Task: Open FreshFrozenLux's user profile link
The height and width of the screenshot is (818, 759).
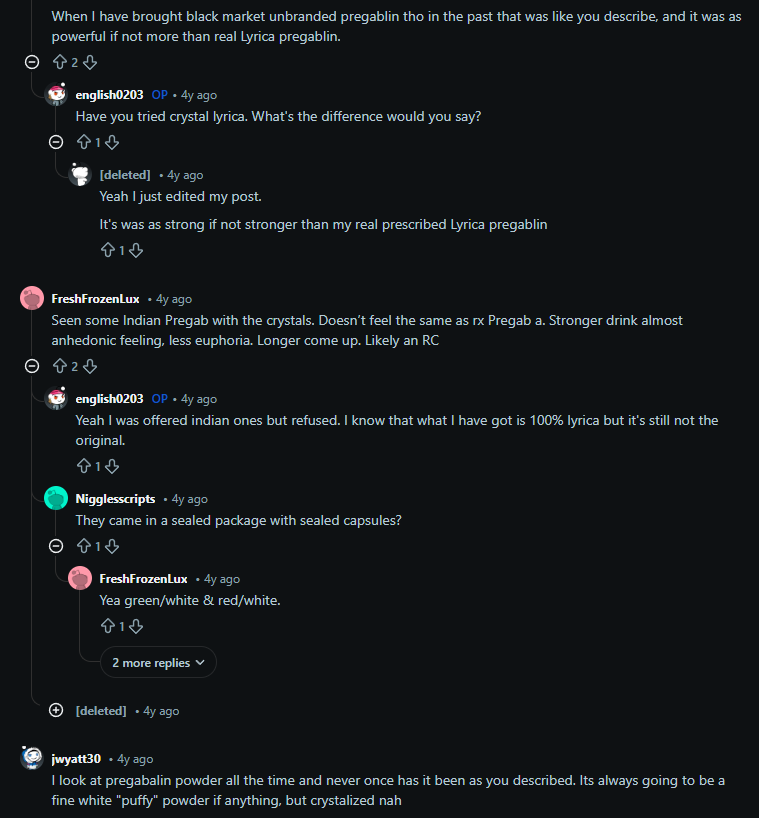Action: (x=95, y=299)
